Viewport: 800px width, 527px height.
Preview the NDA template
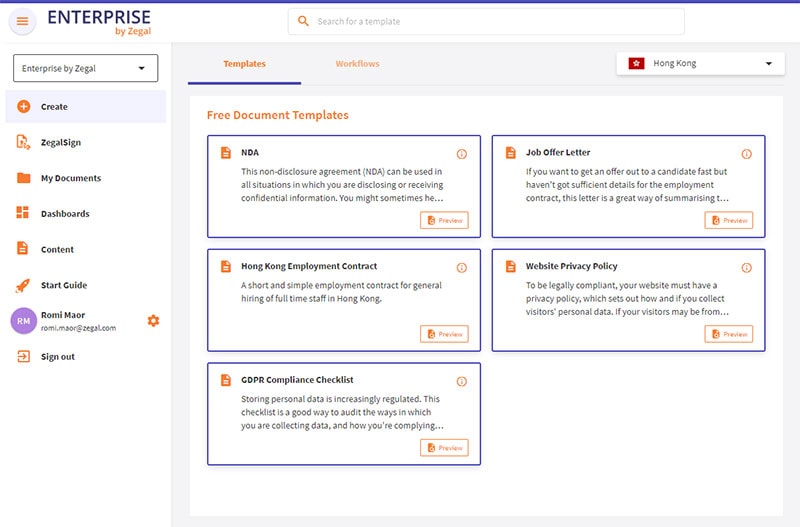pyautogui.click(x=444, y=220)
